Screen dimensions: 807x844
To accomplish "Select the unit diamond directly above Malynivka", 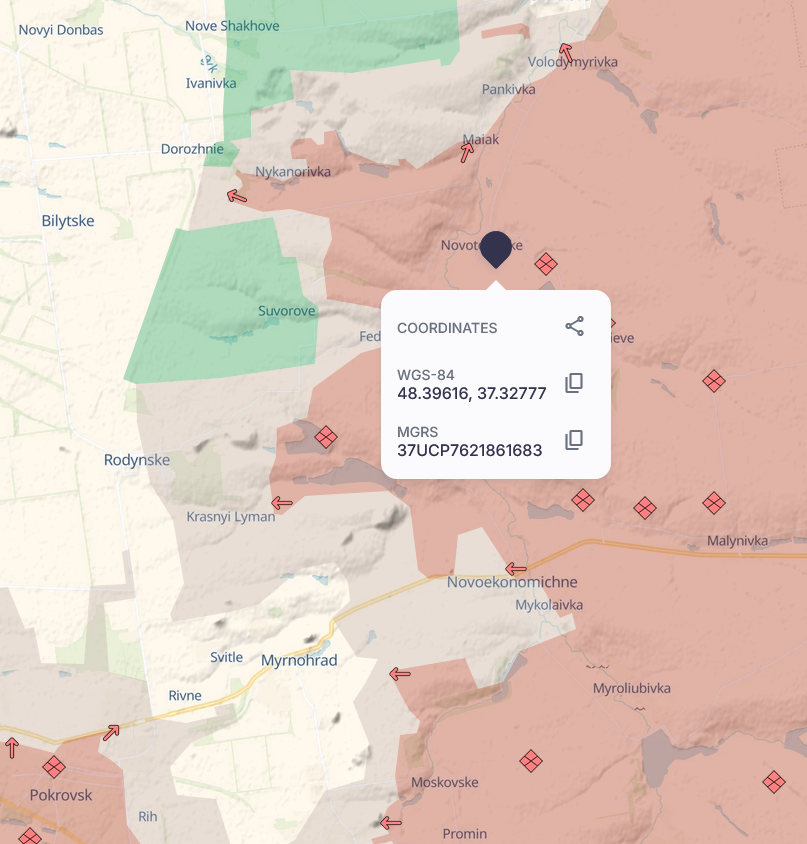I will (714, 503).
